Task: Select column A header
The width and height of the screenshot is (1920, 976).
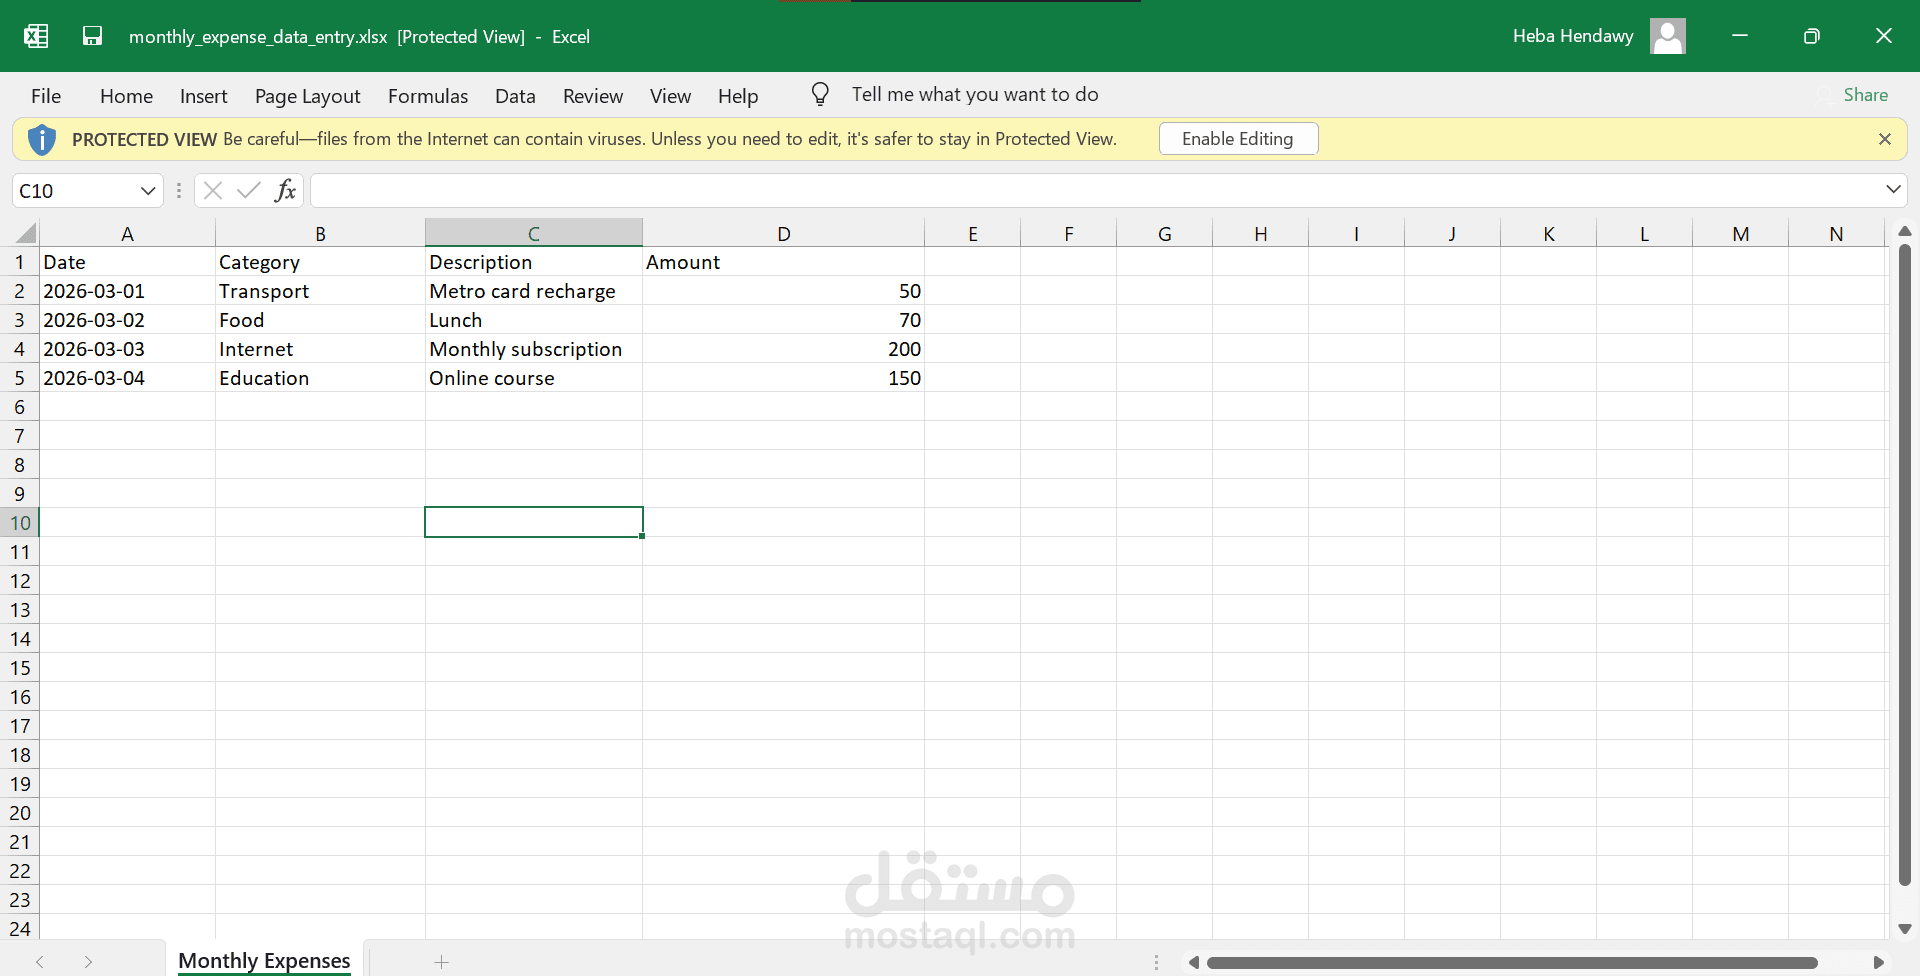Action: pos(127,234)
